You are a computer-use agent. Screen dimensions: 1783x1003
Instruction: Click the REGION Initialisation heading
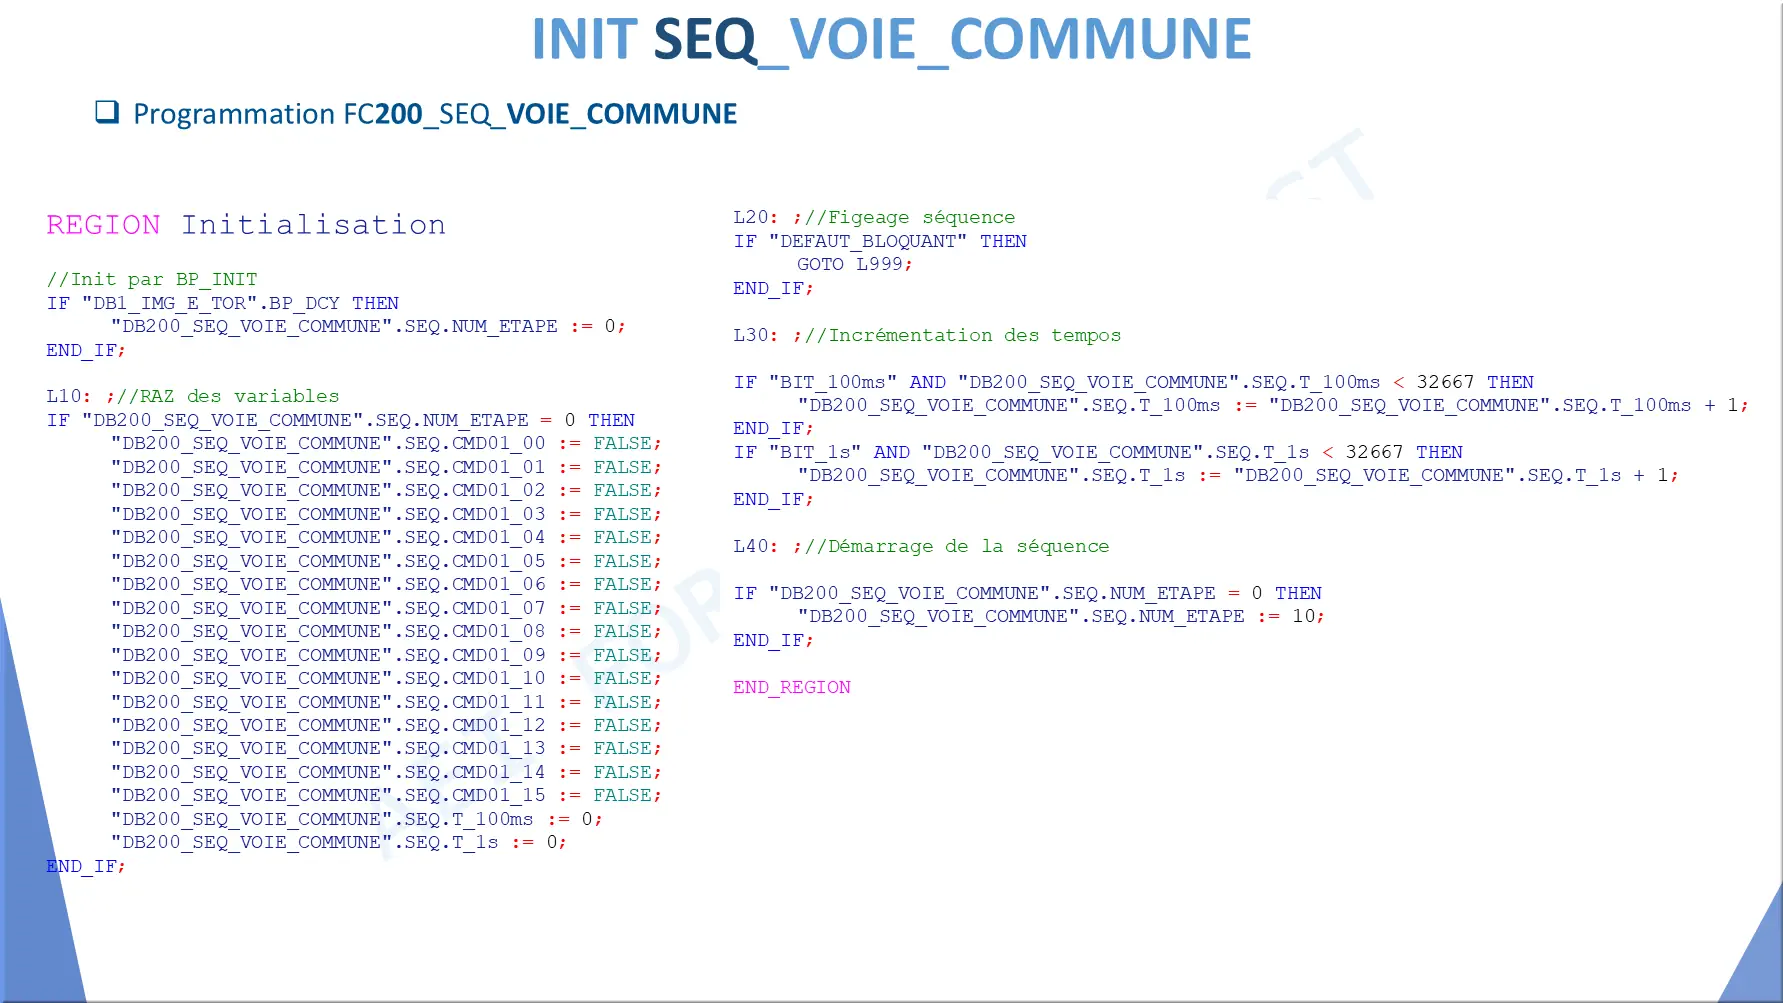[x=246, y=225]
